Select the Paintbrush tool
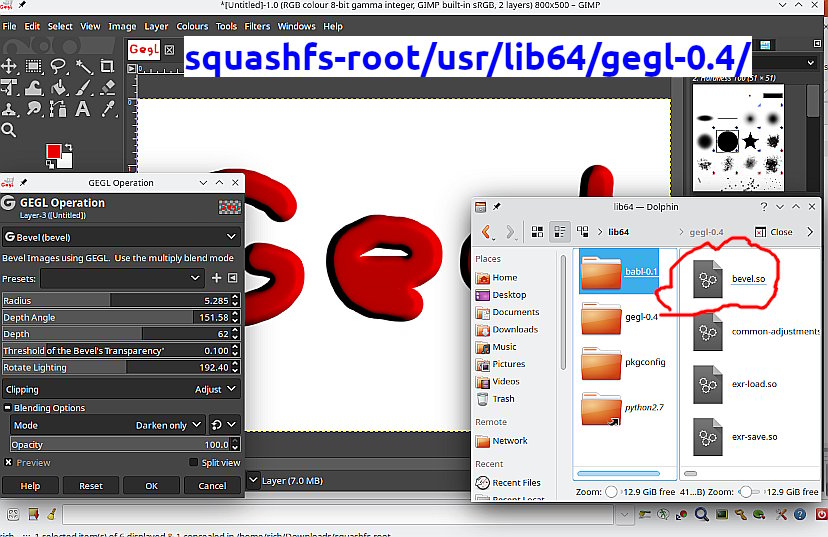The image size is (828, 537). tap(83, 88)
